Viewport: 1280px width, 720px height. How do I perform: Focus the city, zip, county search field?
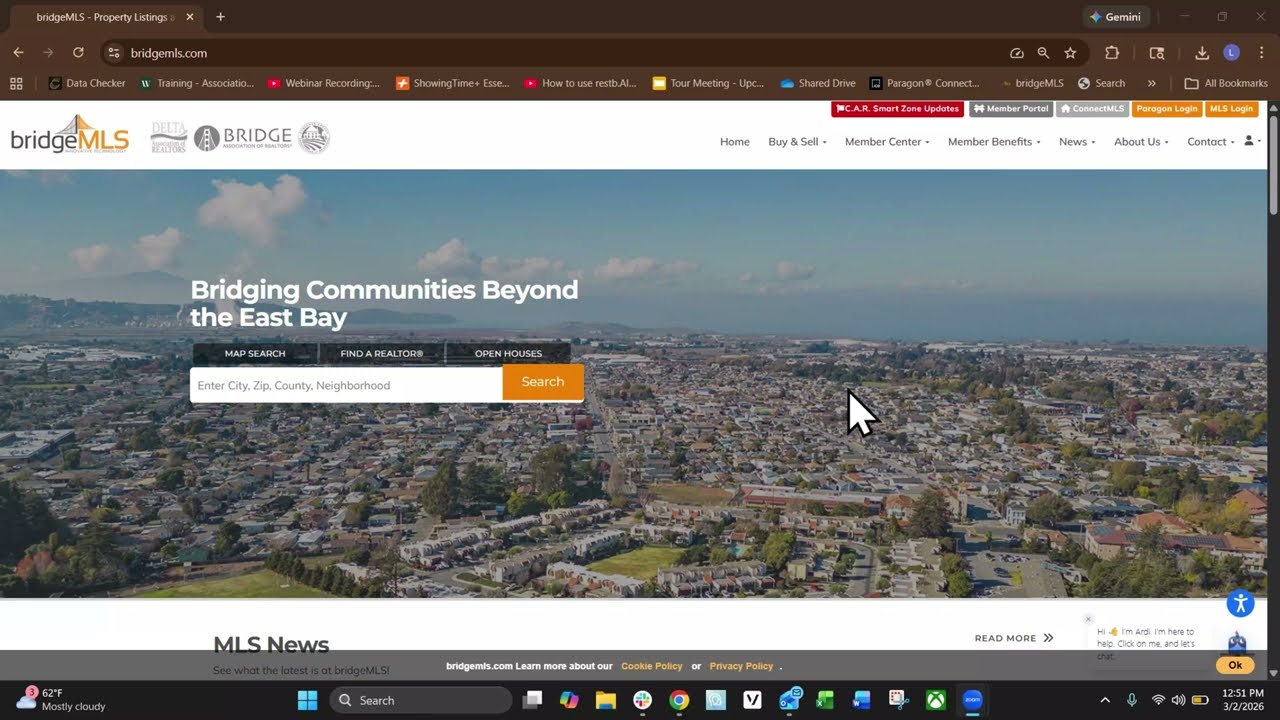coord(346,385)
